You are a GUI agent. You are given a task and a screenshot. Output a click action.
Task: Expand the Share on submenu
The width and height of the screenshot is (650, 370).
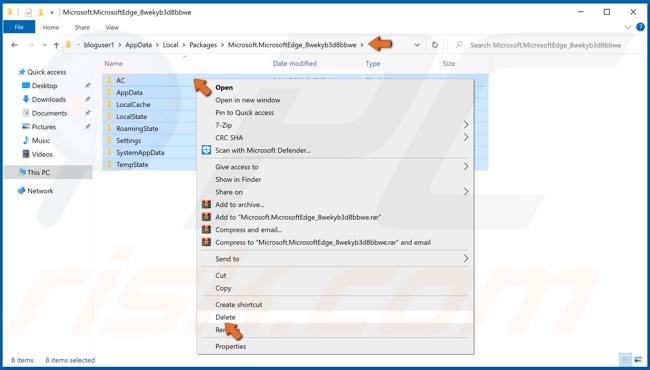coord(335,192)
